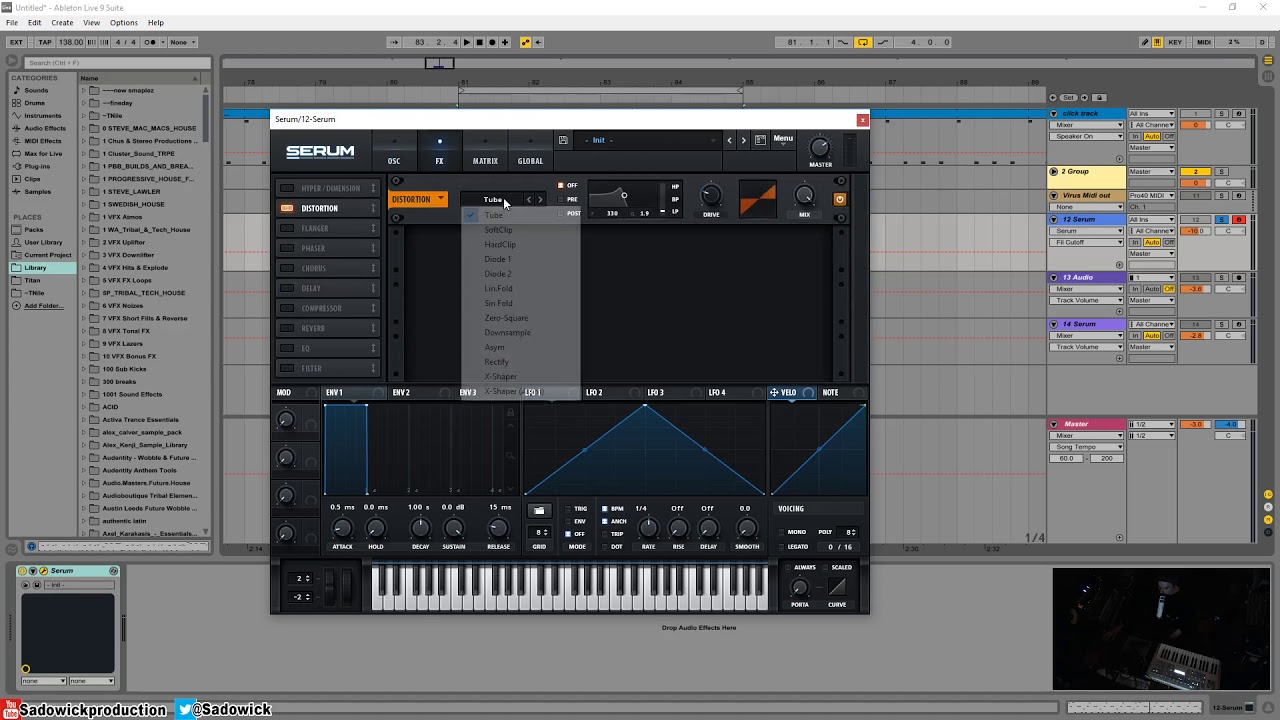Set distortion filter to POST
The height and width of the screenshot is (720, 1280).
[x=561, y=213]
